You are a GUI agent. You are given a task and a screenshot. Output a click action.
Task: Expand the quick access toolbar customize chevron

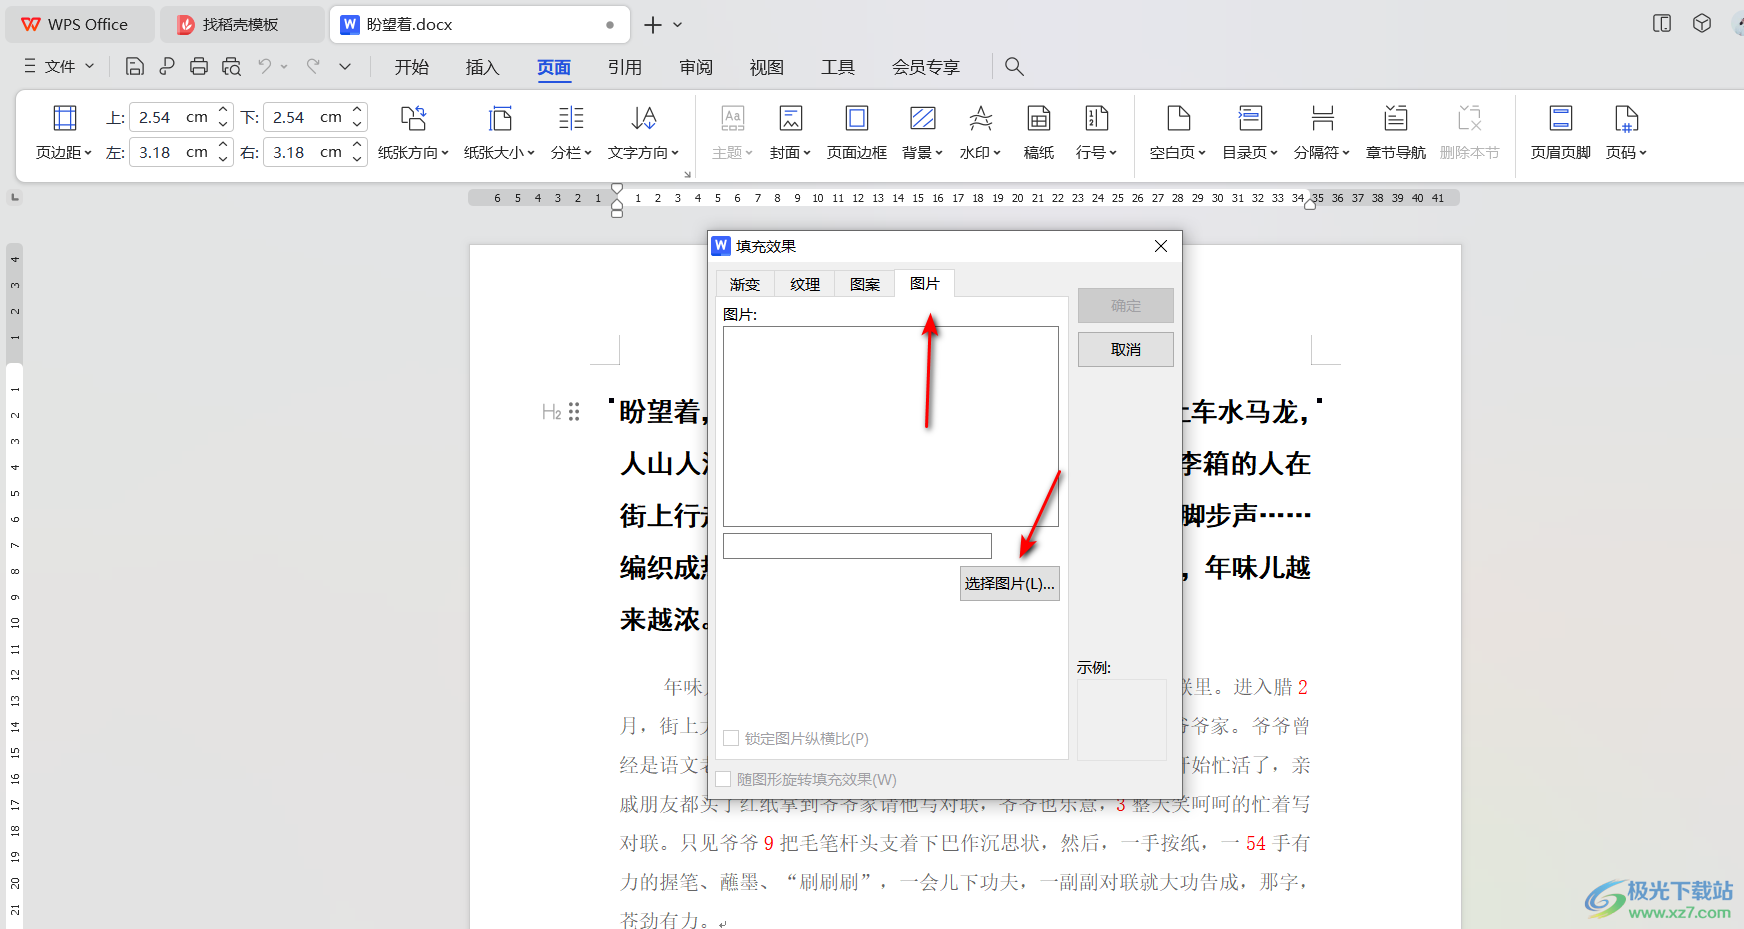pos(345,66)
